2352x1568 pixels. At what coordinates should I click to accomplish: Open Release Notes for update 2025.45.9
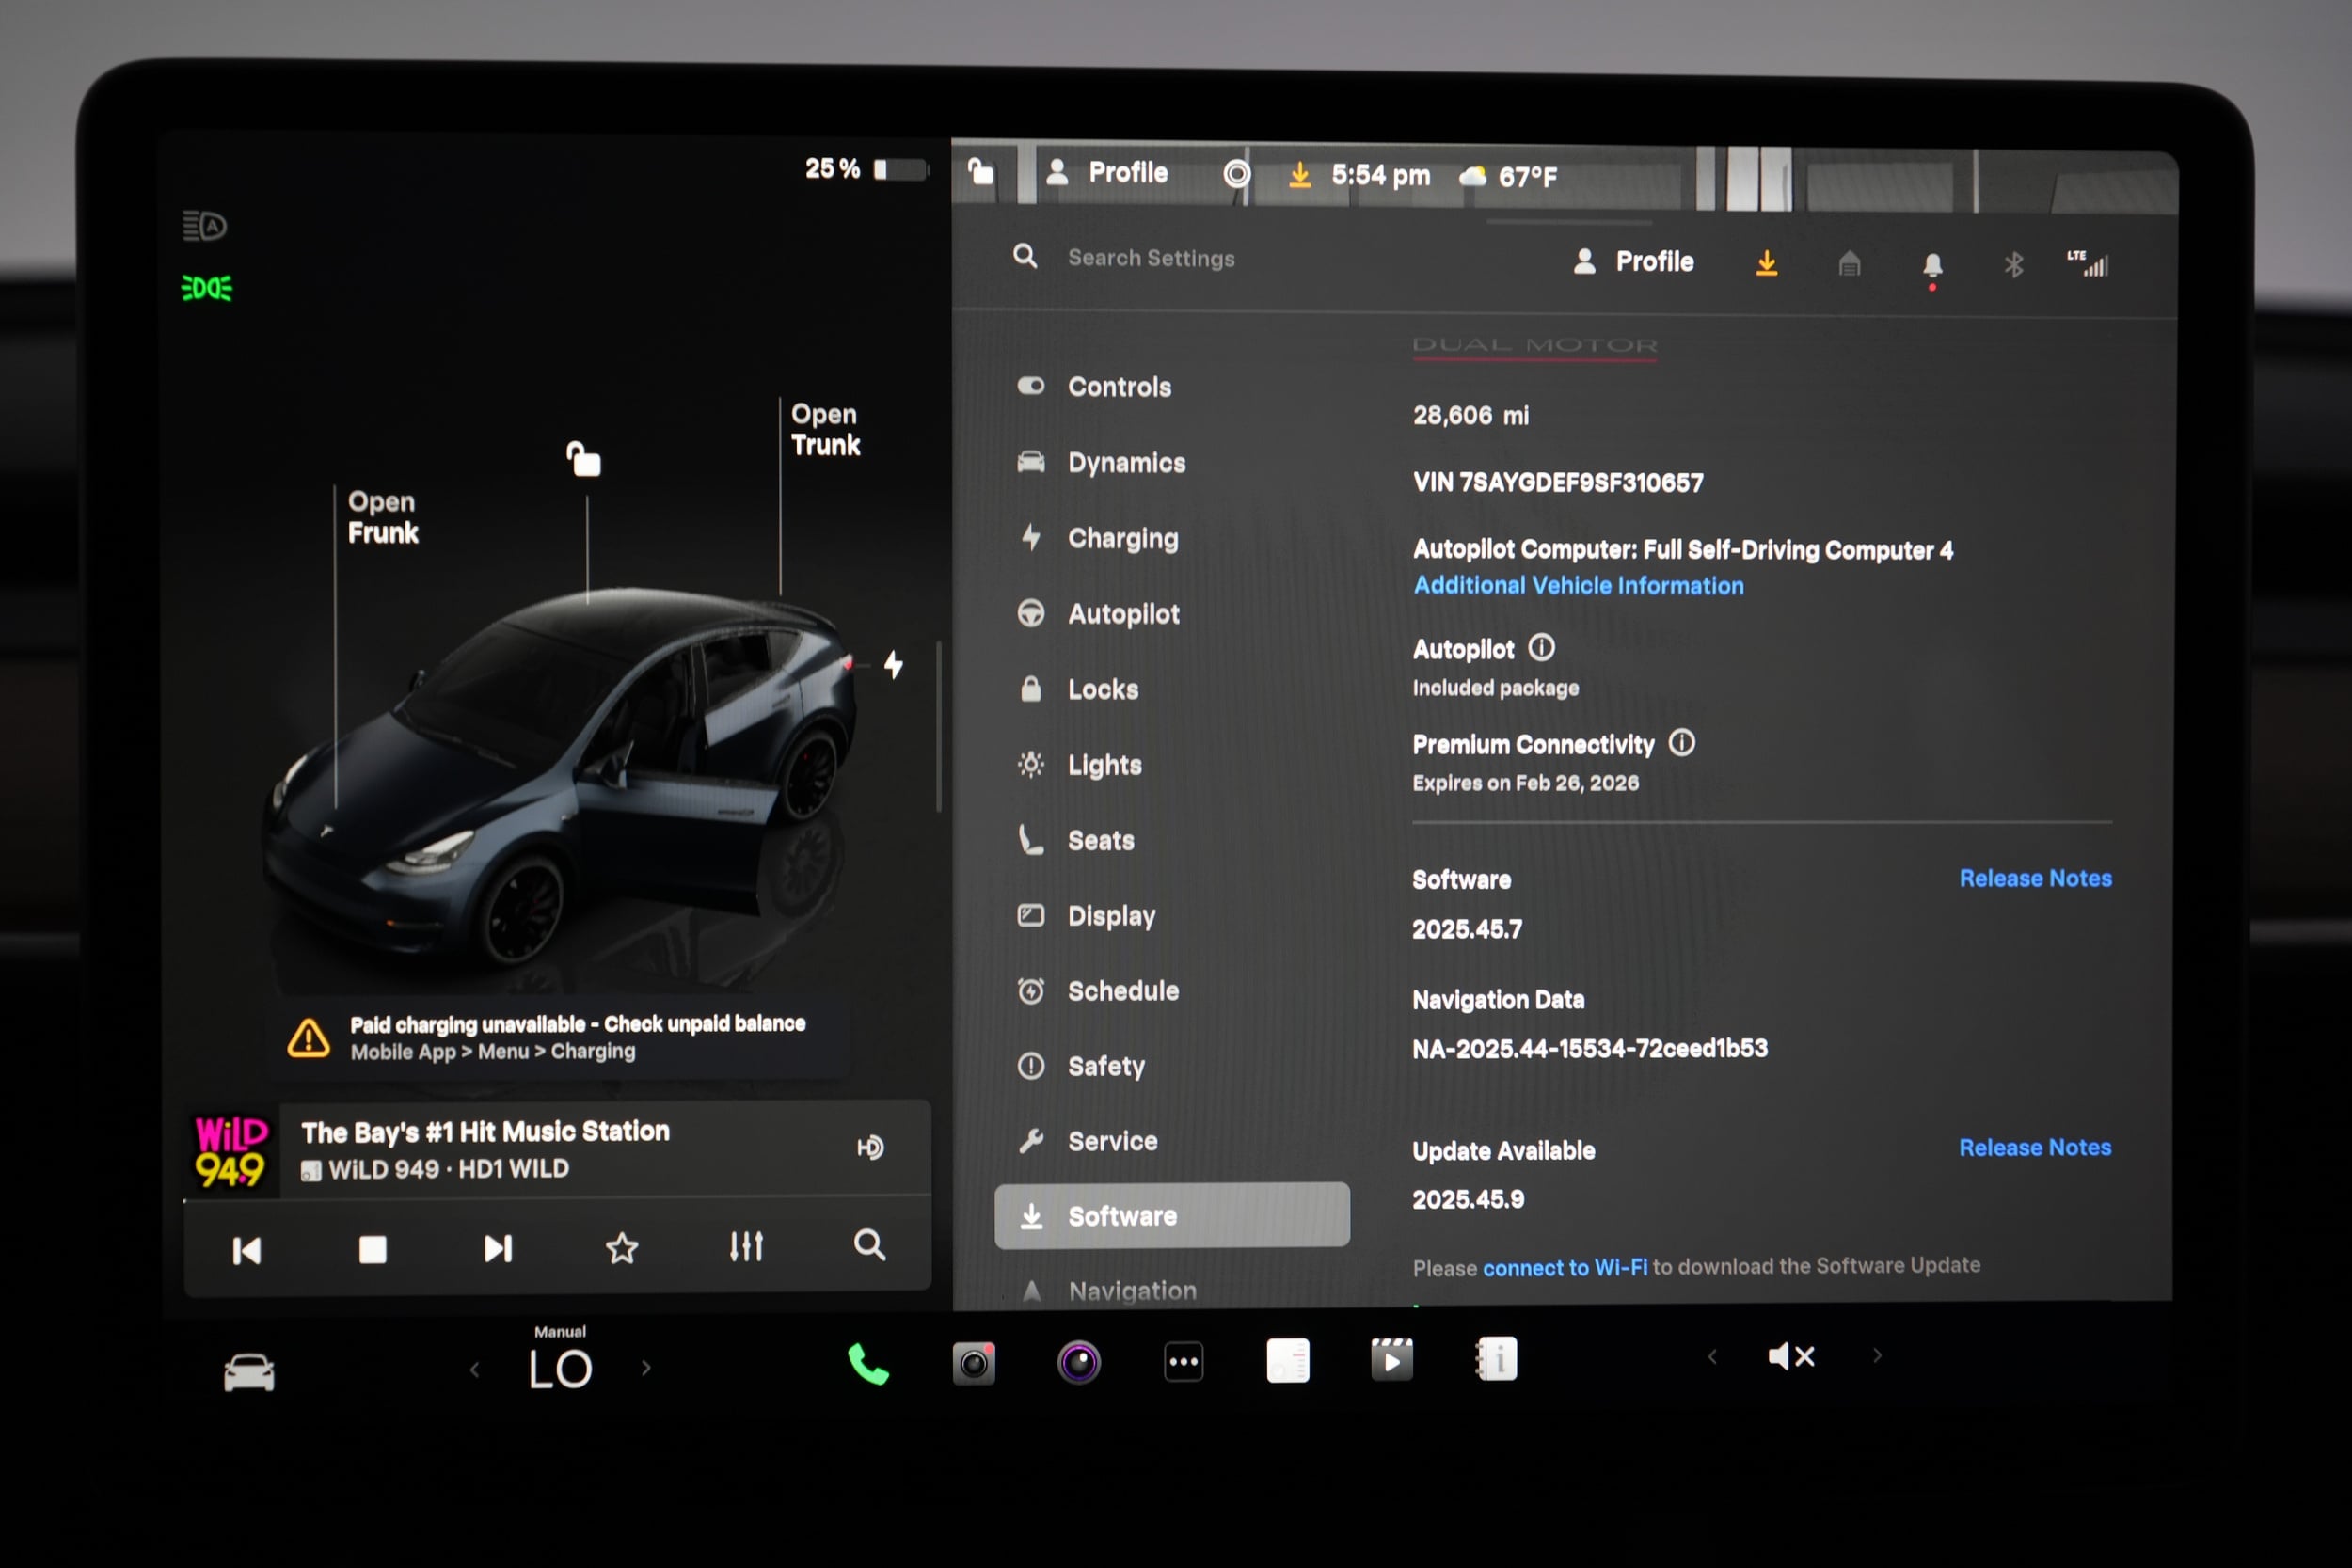pos(2035,1147)
